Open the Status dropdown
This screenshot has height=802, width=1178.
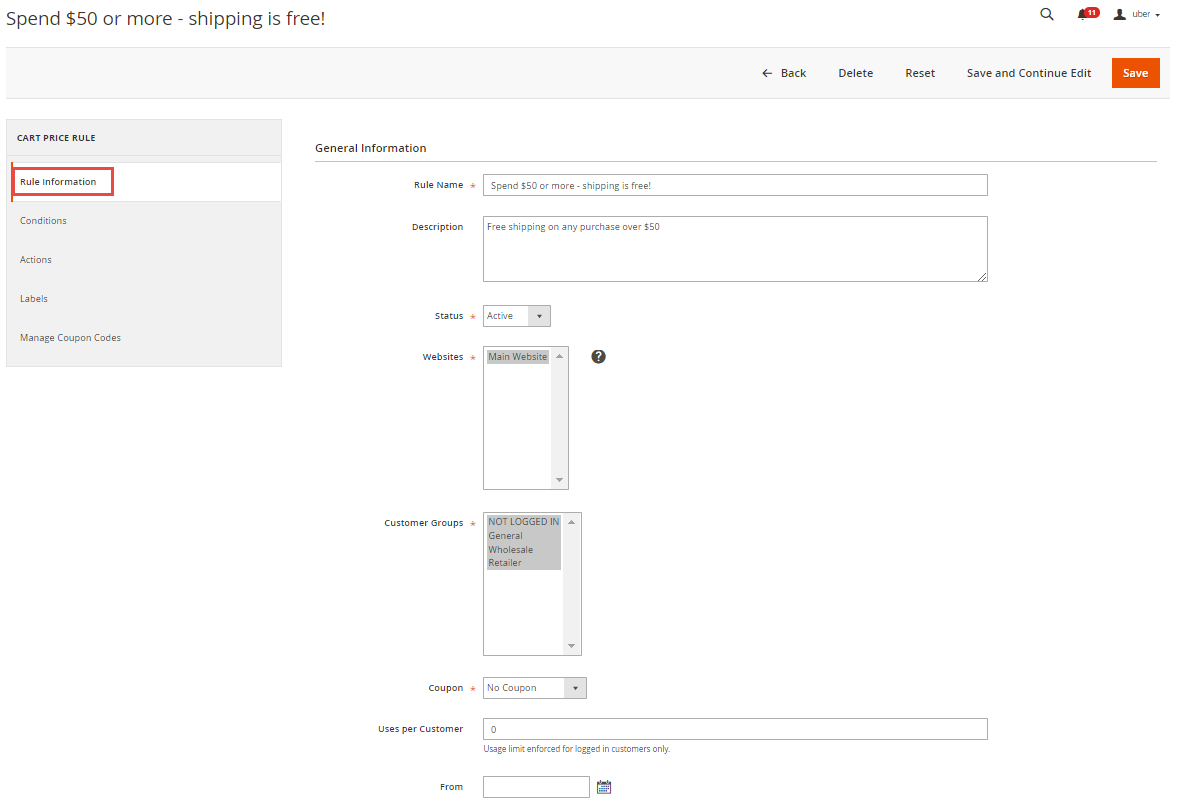(x=516, y=316)
